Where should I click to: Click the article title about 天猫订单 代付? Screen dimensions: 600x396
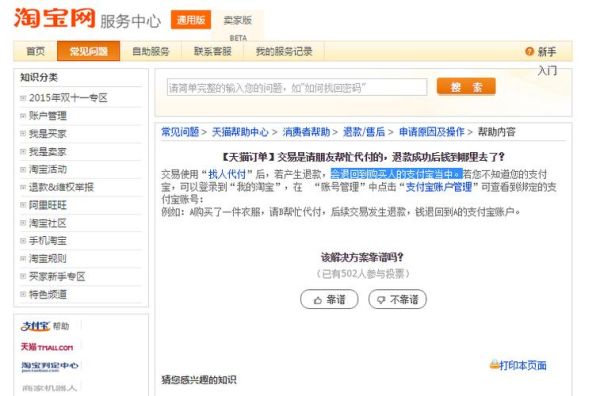(x=363, y=156)
